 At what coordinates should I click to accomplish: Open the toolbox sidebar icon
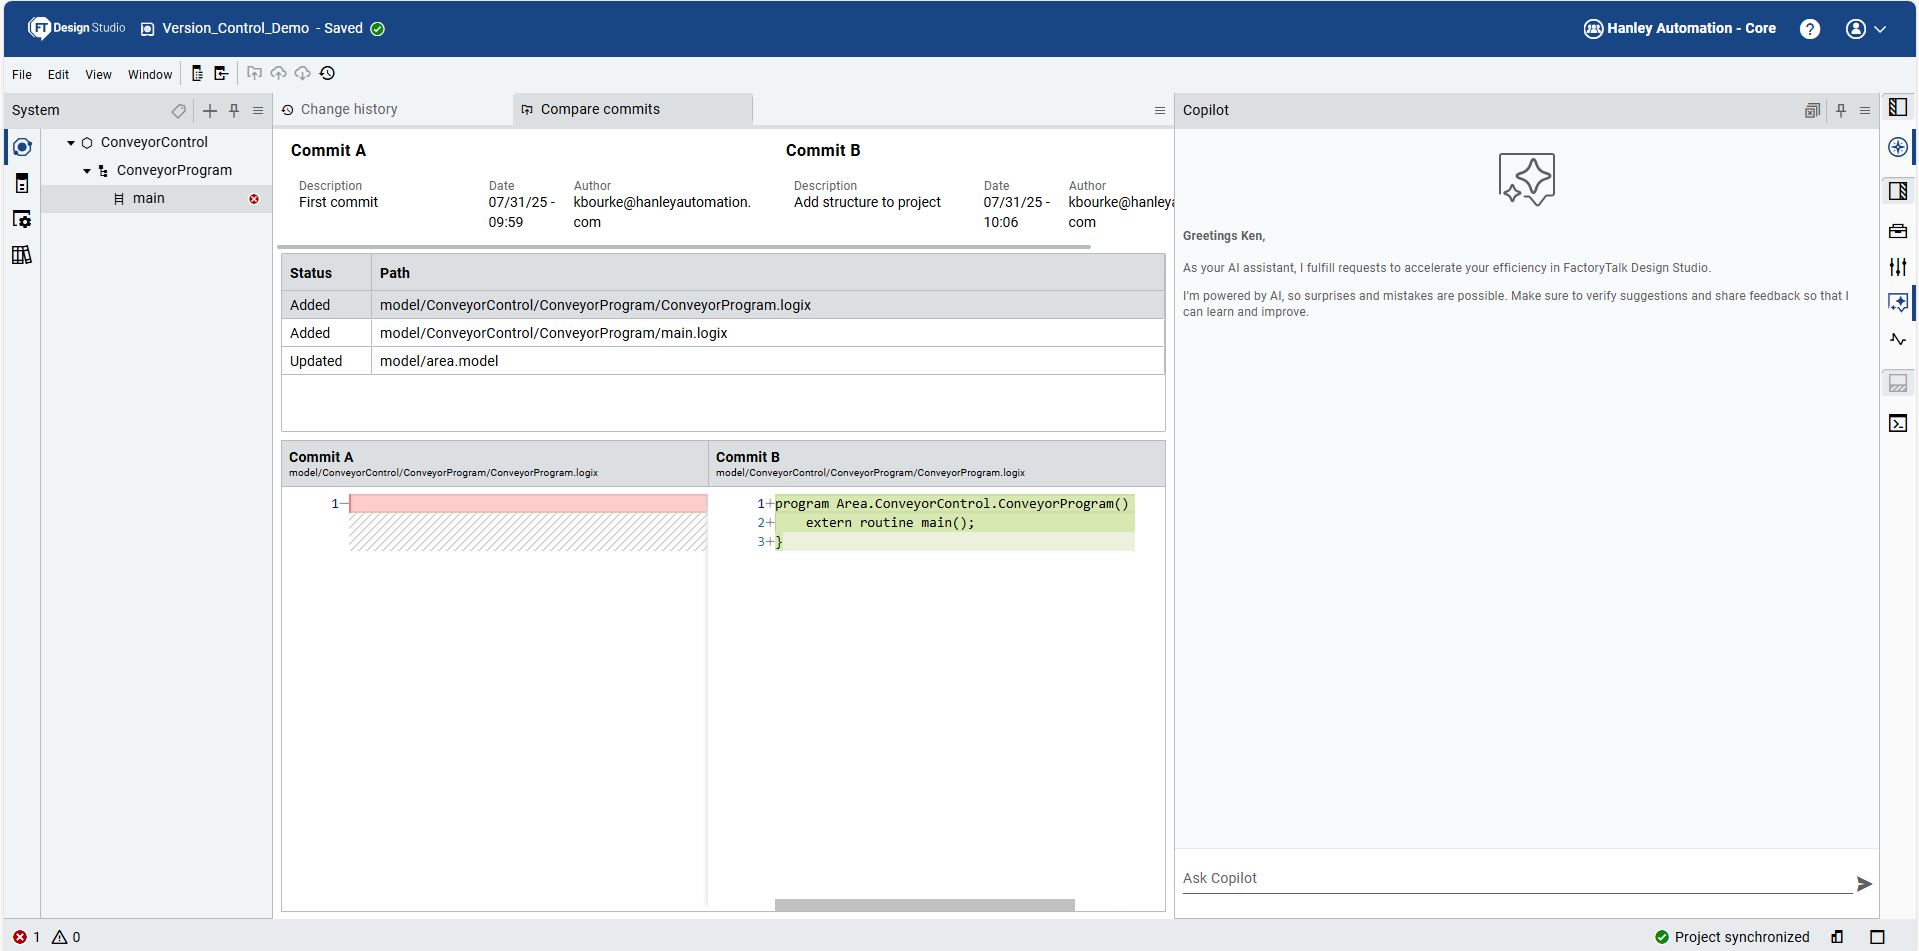pos(1898,231)
